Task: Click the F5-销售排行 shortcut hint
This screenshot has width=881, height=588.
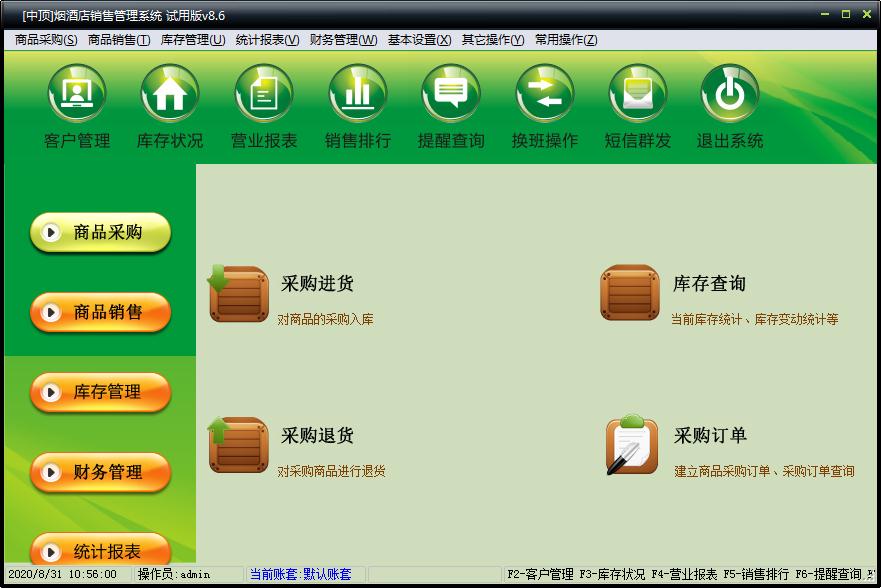Action: (756, 575)
